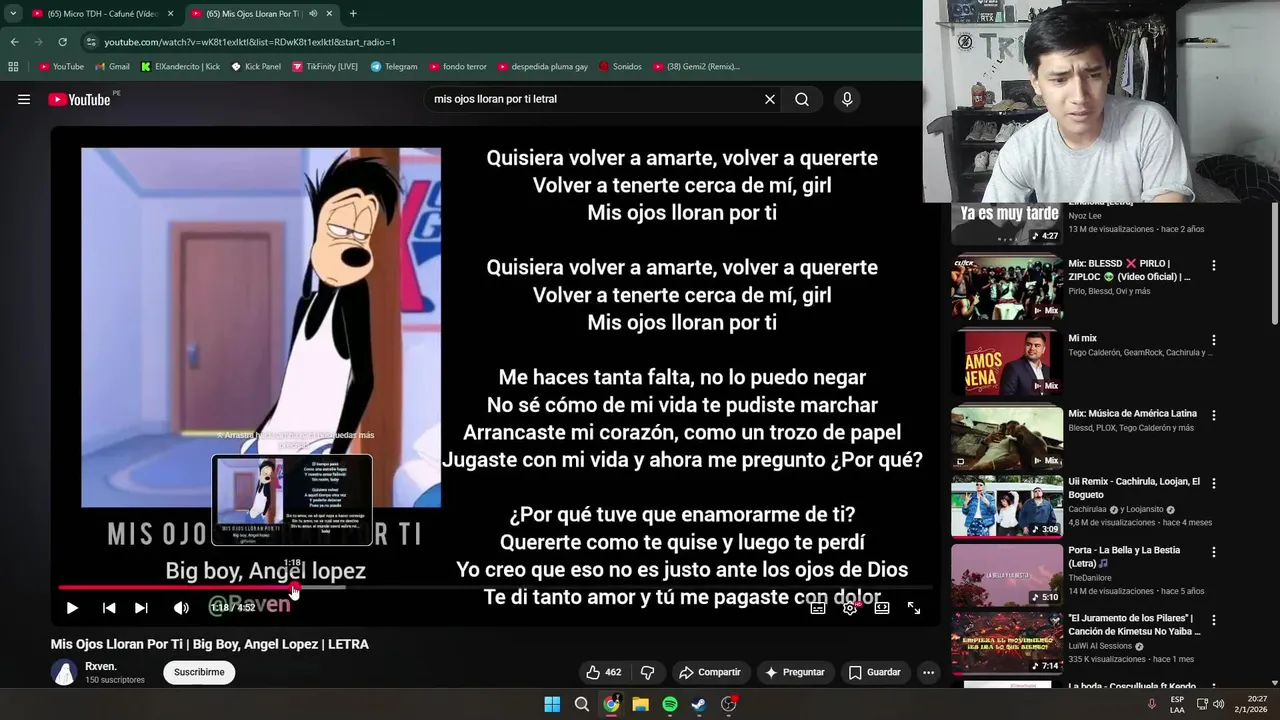Toggle theater mode on the player
Screen dimensions: 1280x720
tap(882, 608)
